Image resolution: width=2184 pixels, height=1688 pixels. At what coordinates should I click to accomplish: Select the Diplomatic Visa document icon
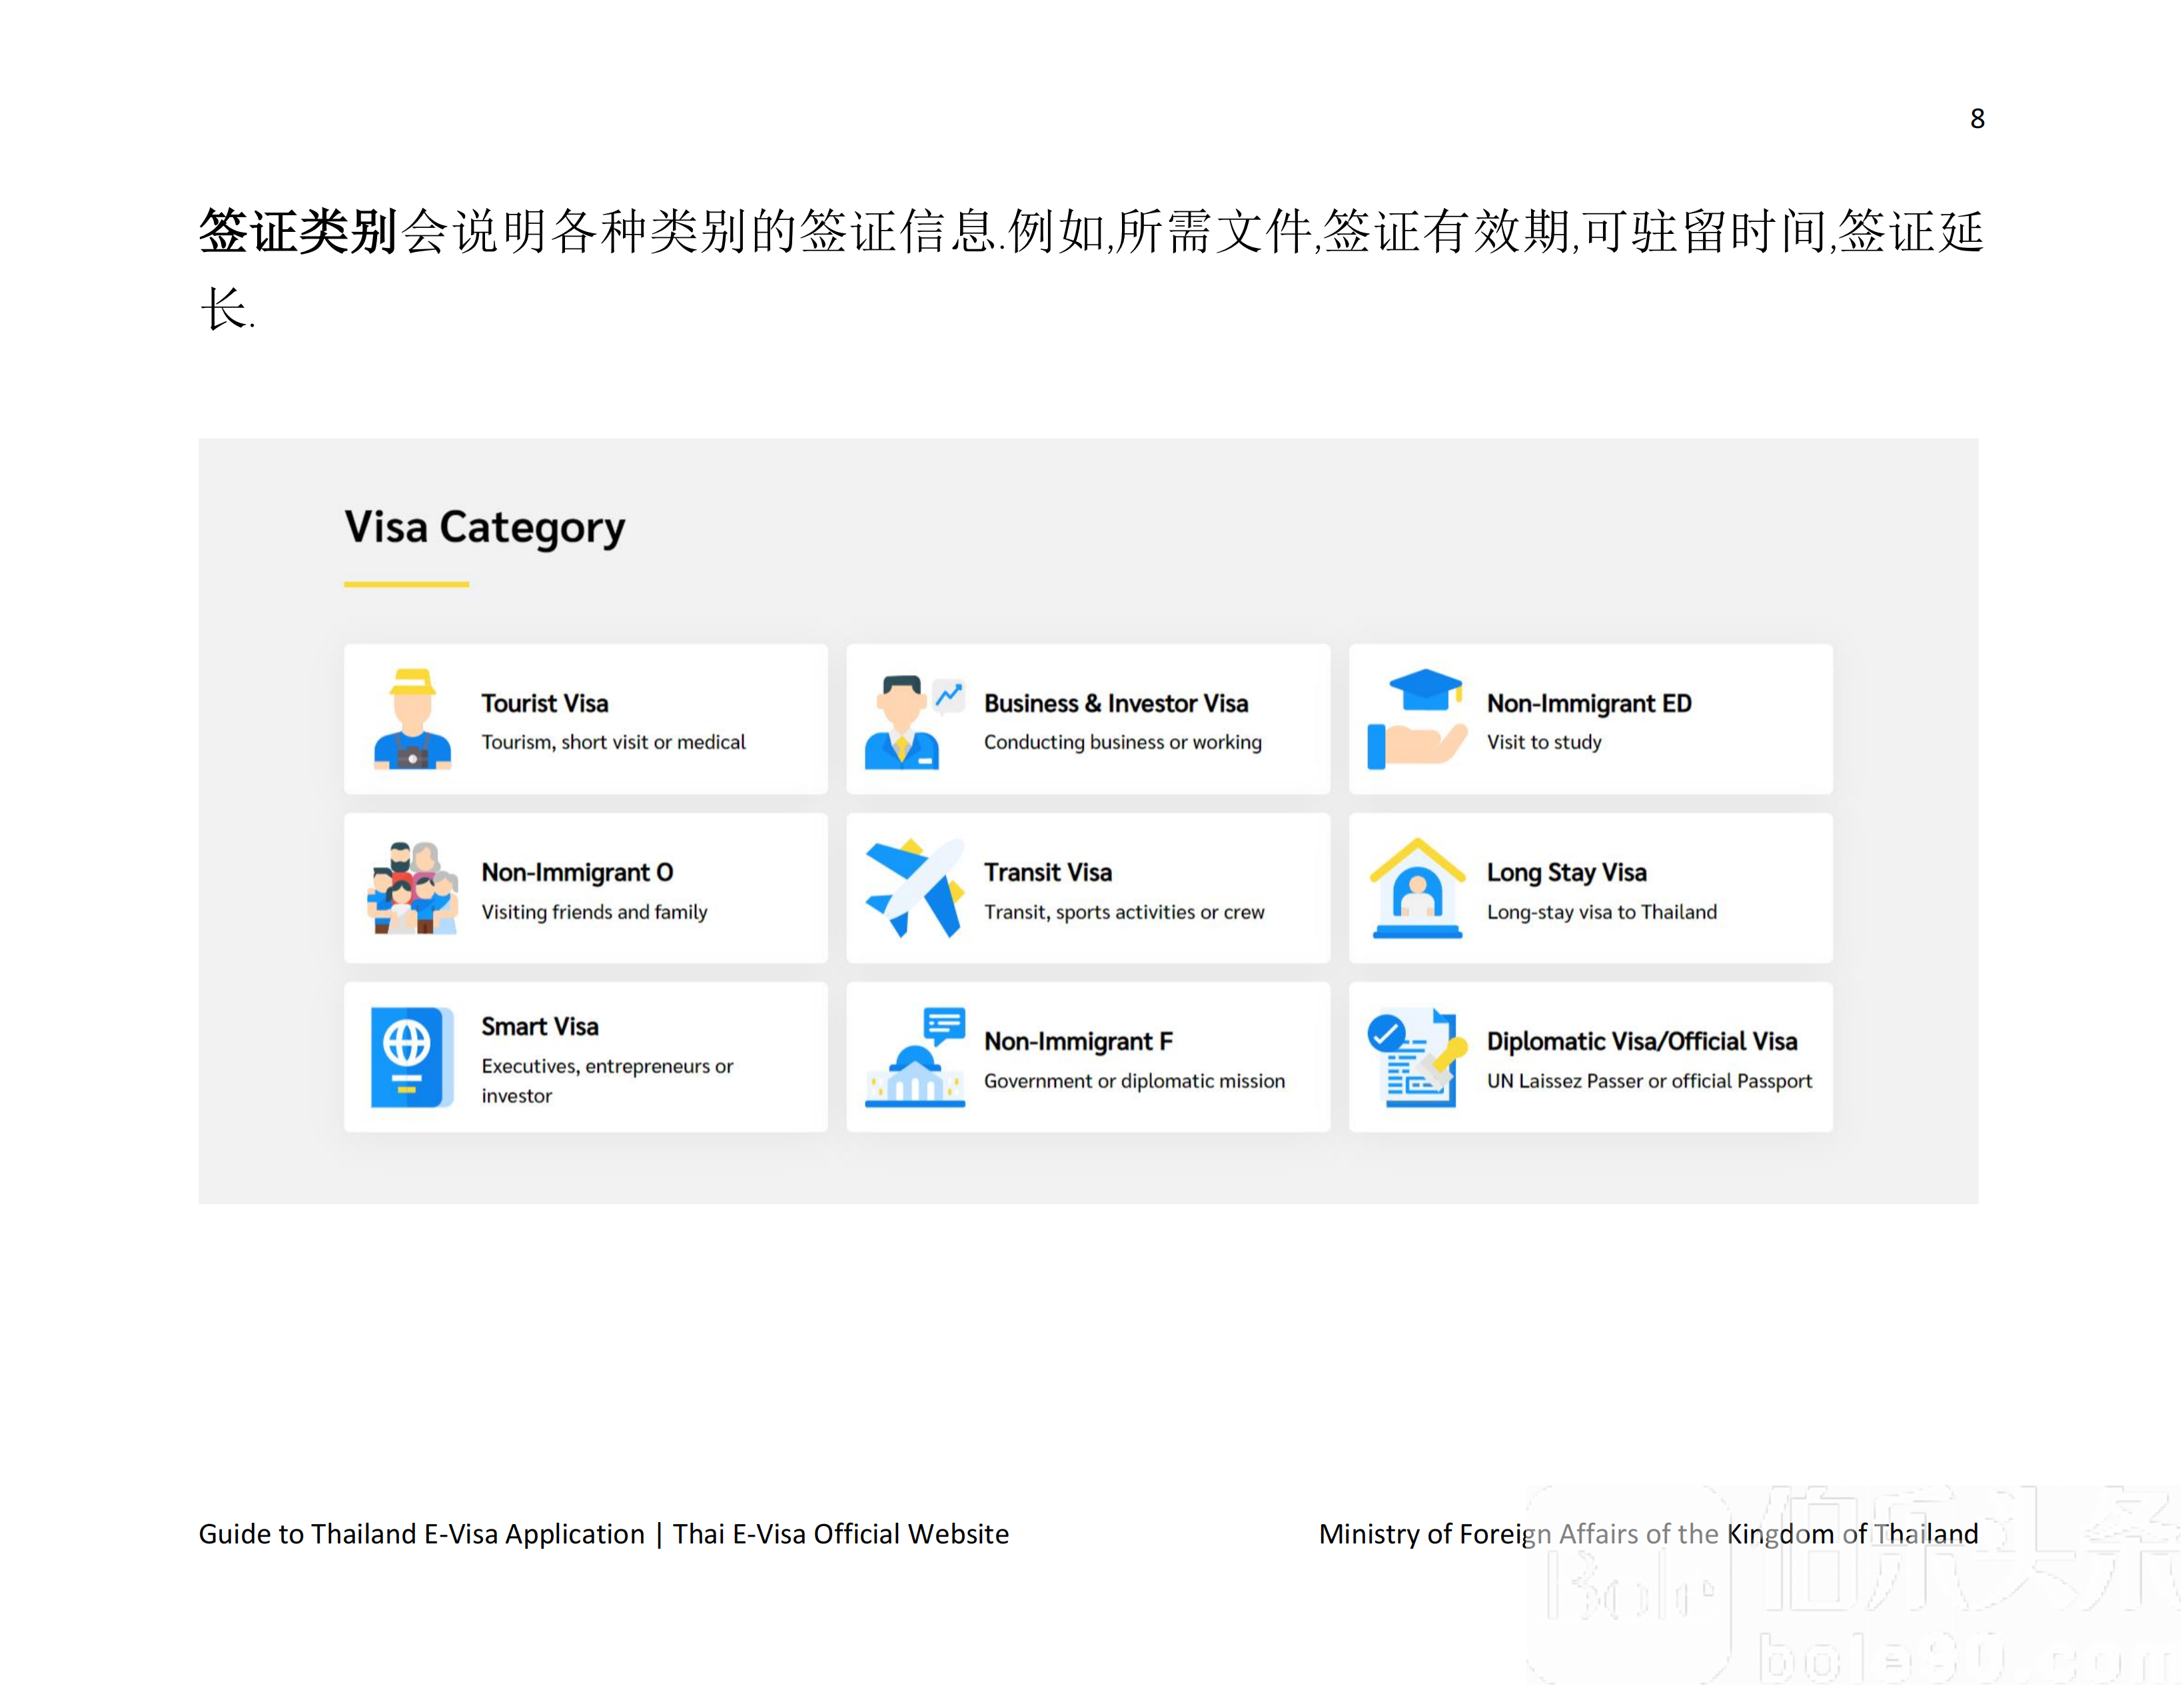pyautogui.click(x=1418, y=1055)
